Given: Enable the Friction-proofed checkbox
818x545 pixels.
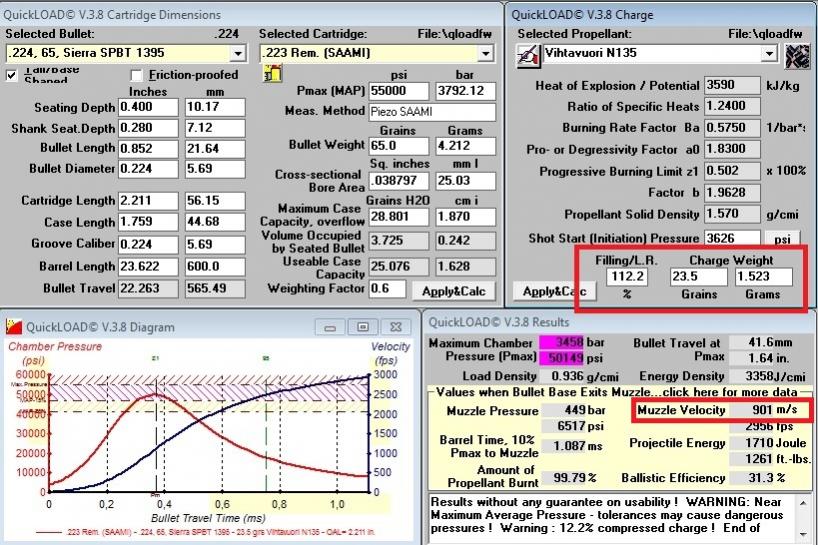Looking at the screenshot, I should pos(137,75).
